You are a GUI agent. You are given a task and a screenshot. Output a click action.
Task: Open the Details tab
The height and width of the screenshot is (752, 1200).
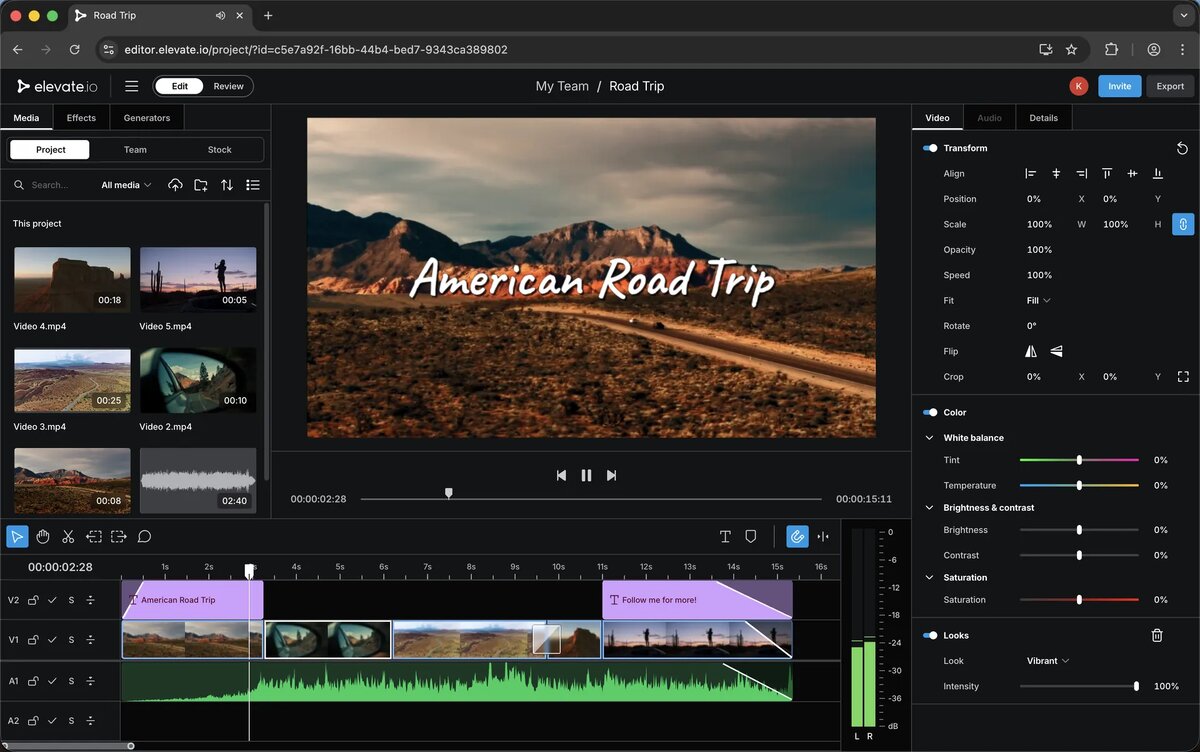pyautogui.click(x=1043, y=118)
